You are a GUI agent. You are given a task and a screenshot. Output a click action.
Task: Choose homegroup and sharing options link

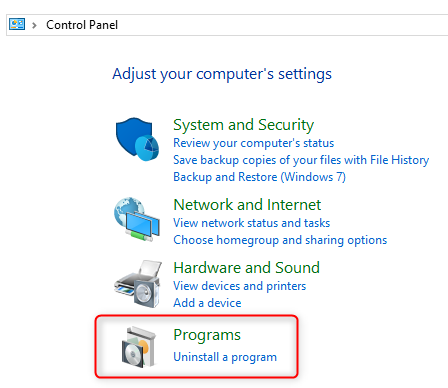(280, 240)
